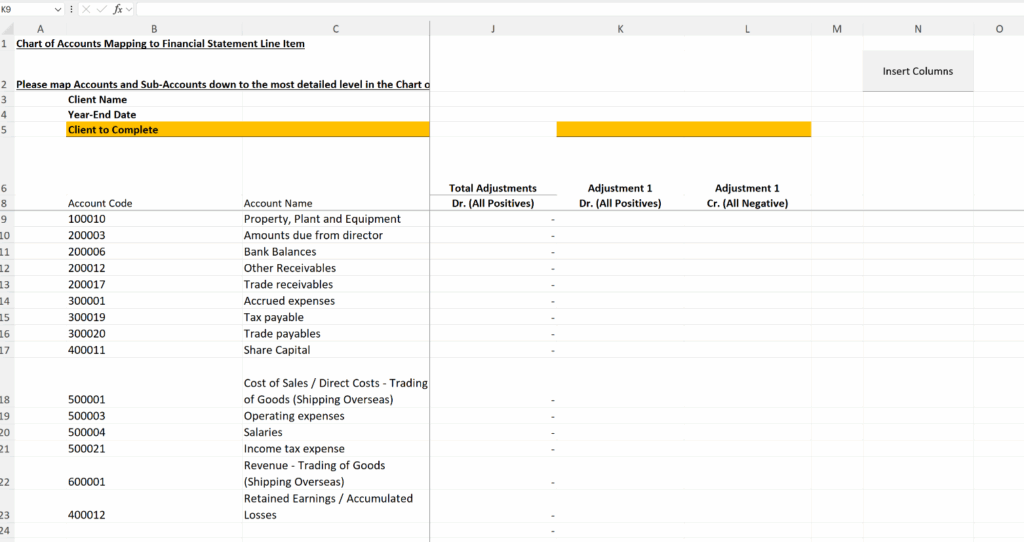Select account code 200006 cell
Viewport: 1024px width, 542px height.
click(87, 252)
